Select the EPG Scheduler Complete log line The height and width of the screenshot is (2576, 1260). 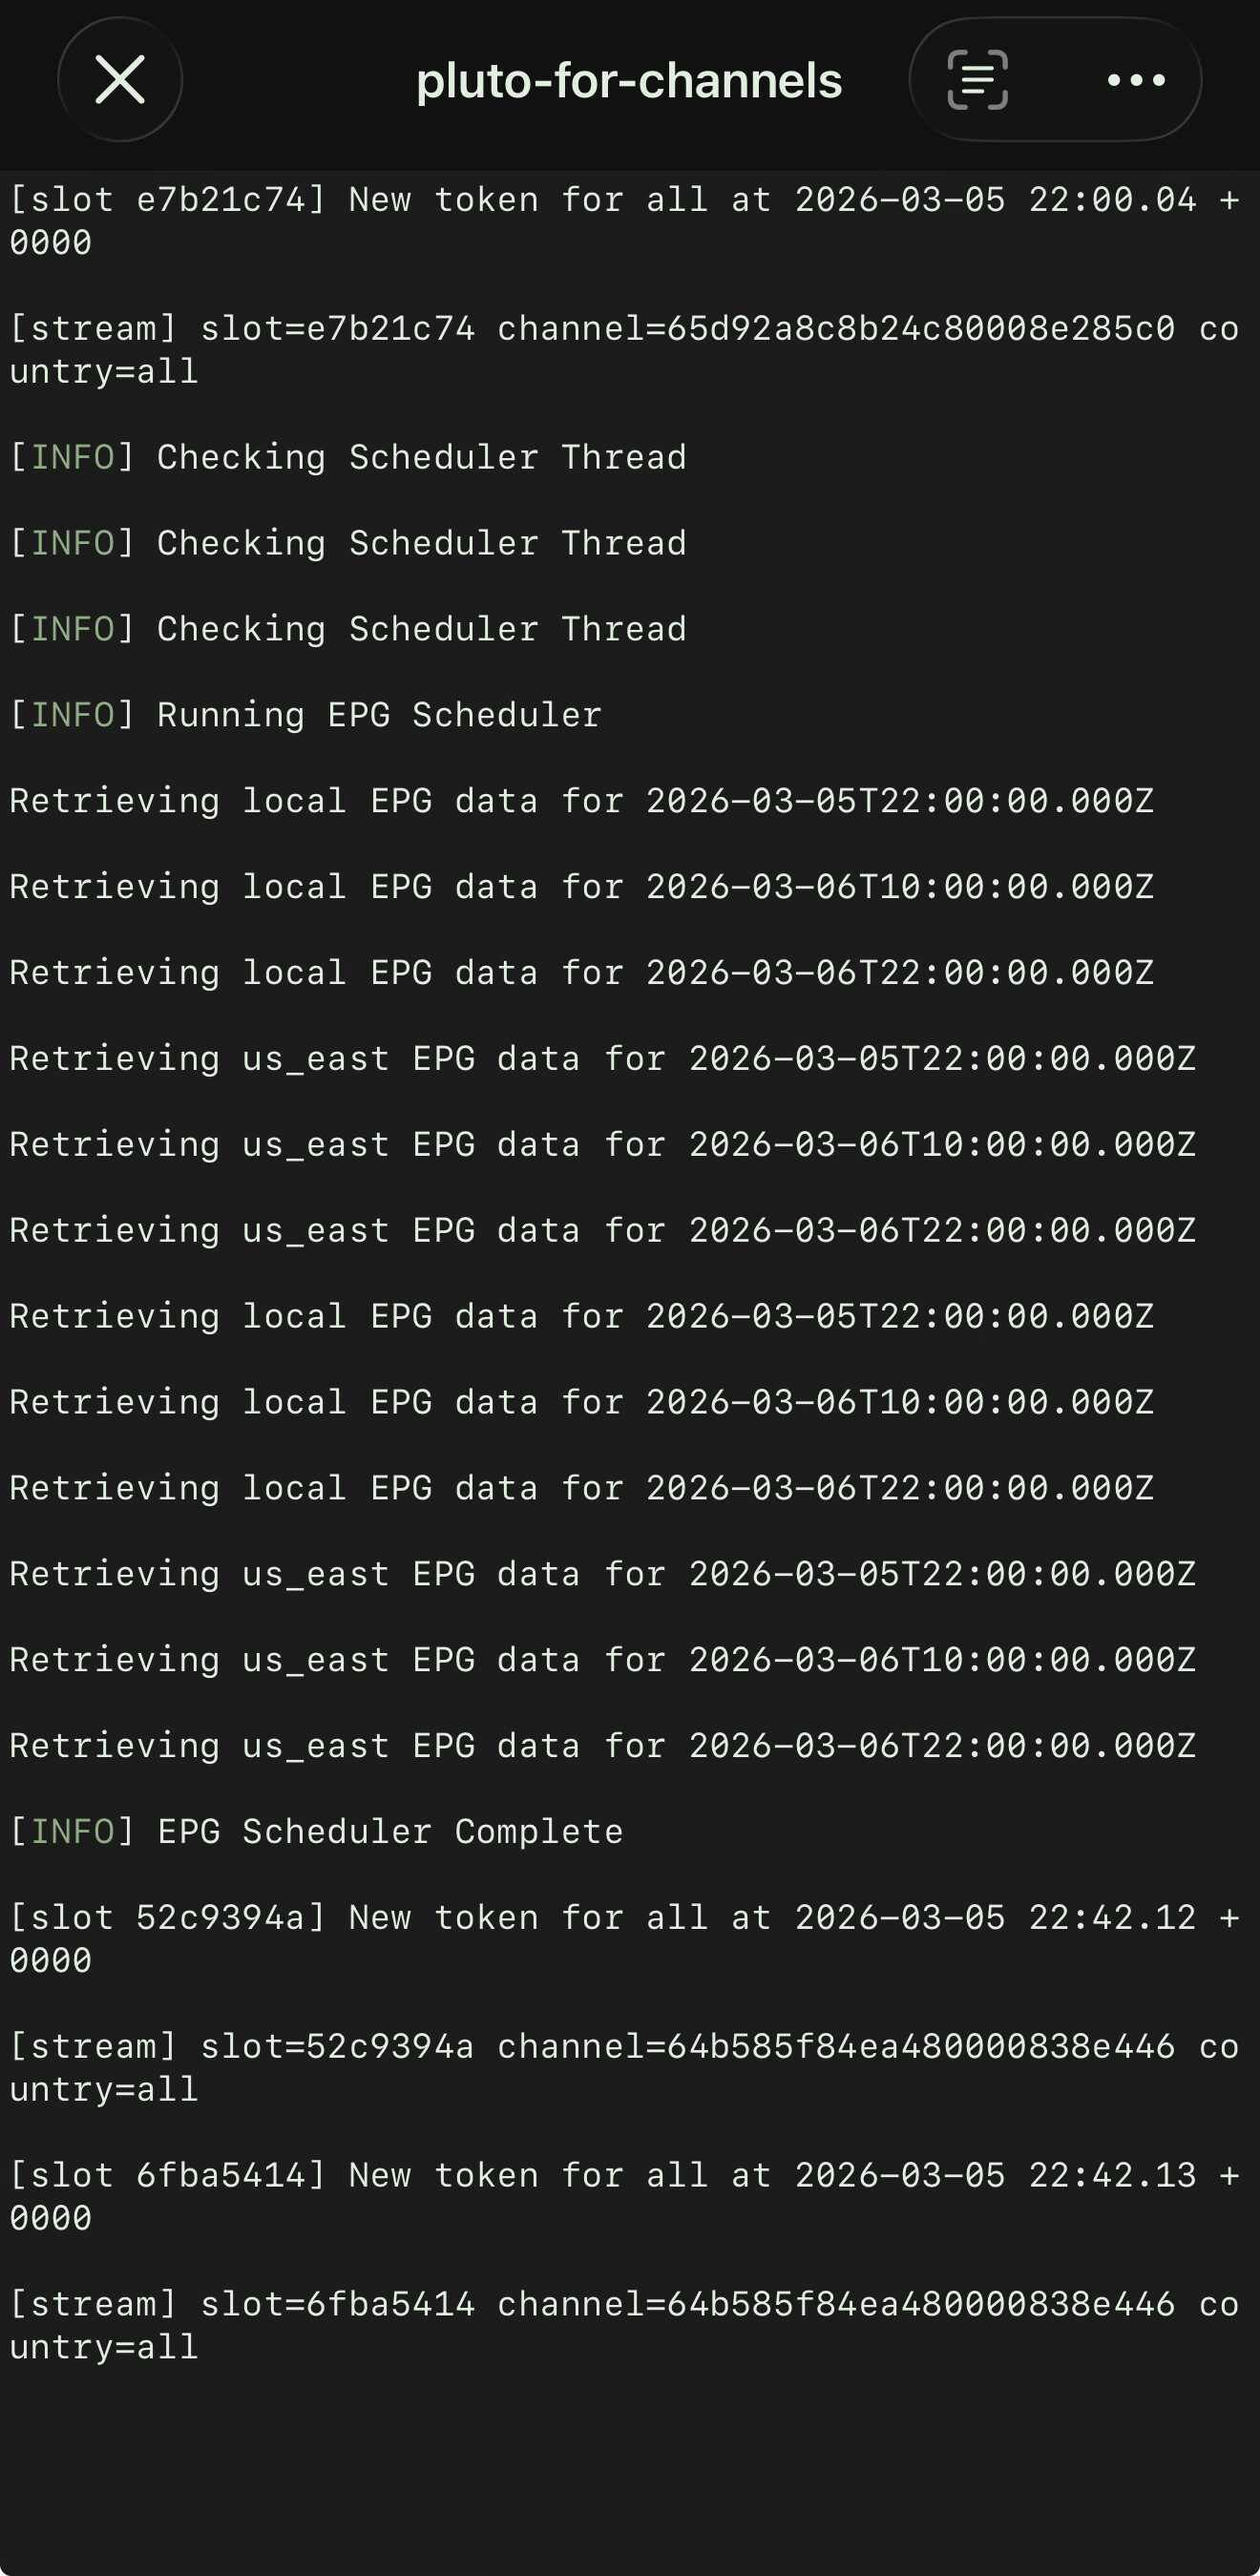click(316, 1832)
